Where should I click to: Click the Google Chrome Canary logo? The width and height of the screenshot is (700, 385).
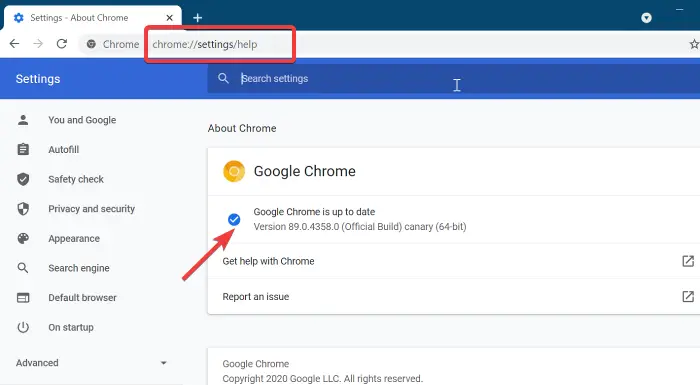(234, 171)
